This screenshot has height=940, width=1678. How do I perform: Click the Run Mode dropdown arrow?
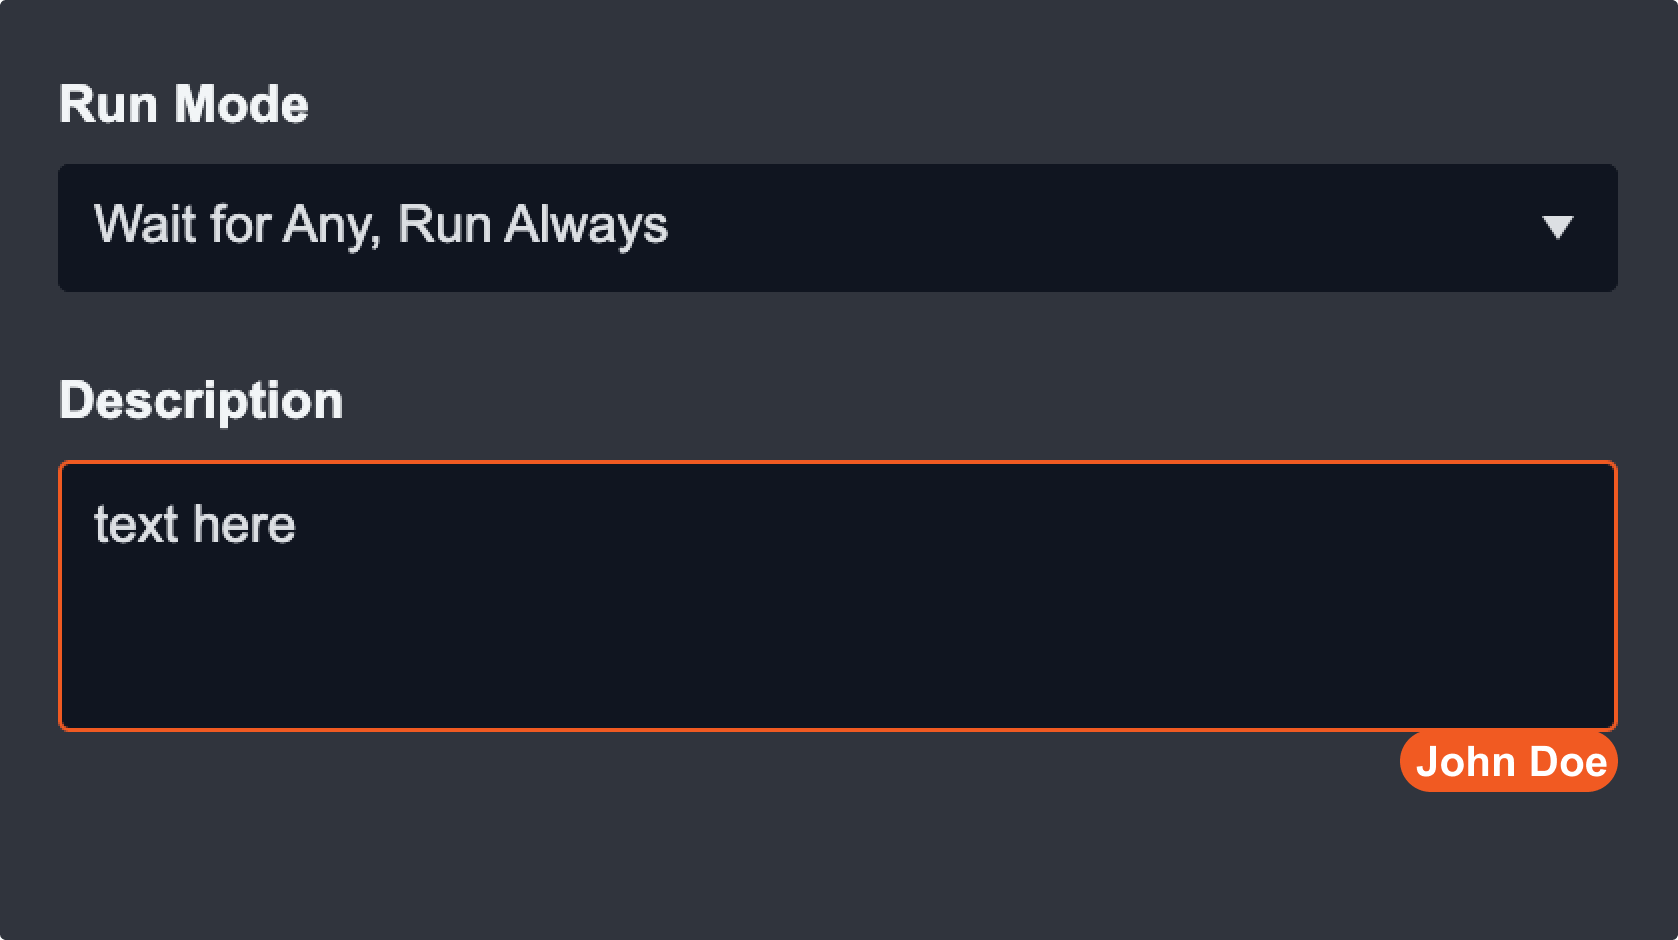1557,227
